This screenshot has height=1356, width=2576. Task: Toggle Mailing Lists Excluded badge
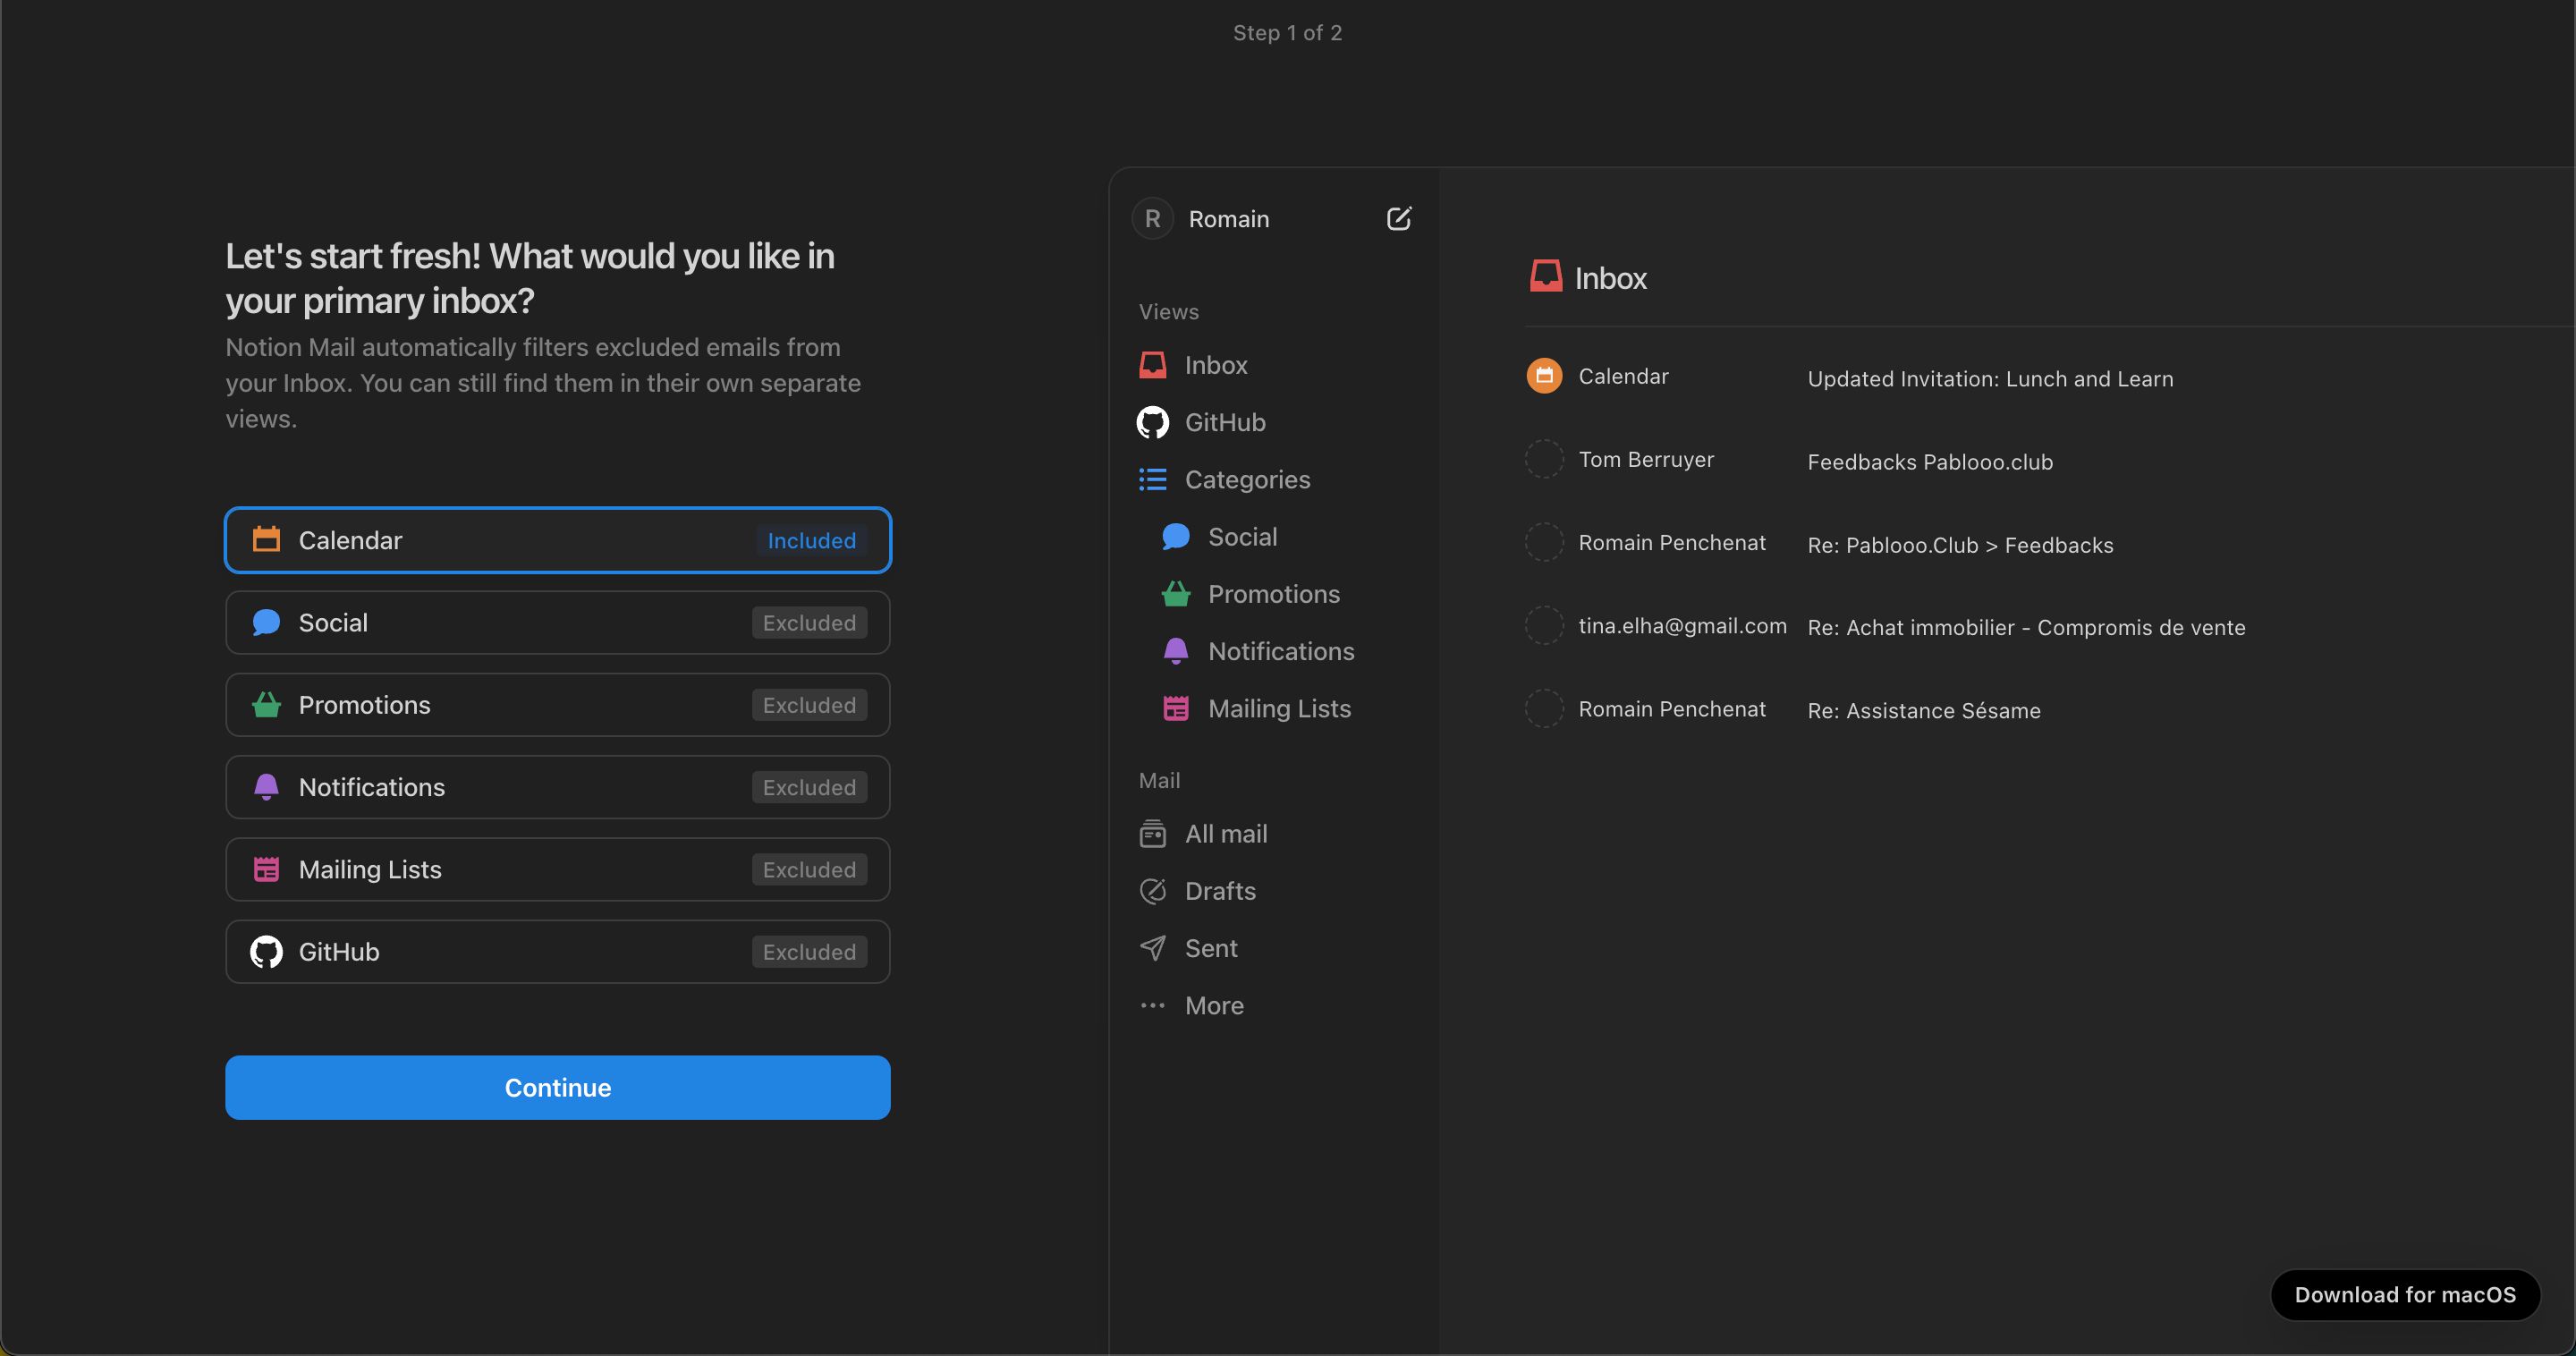(x=809, y=869)
